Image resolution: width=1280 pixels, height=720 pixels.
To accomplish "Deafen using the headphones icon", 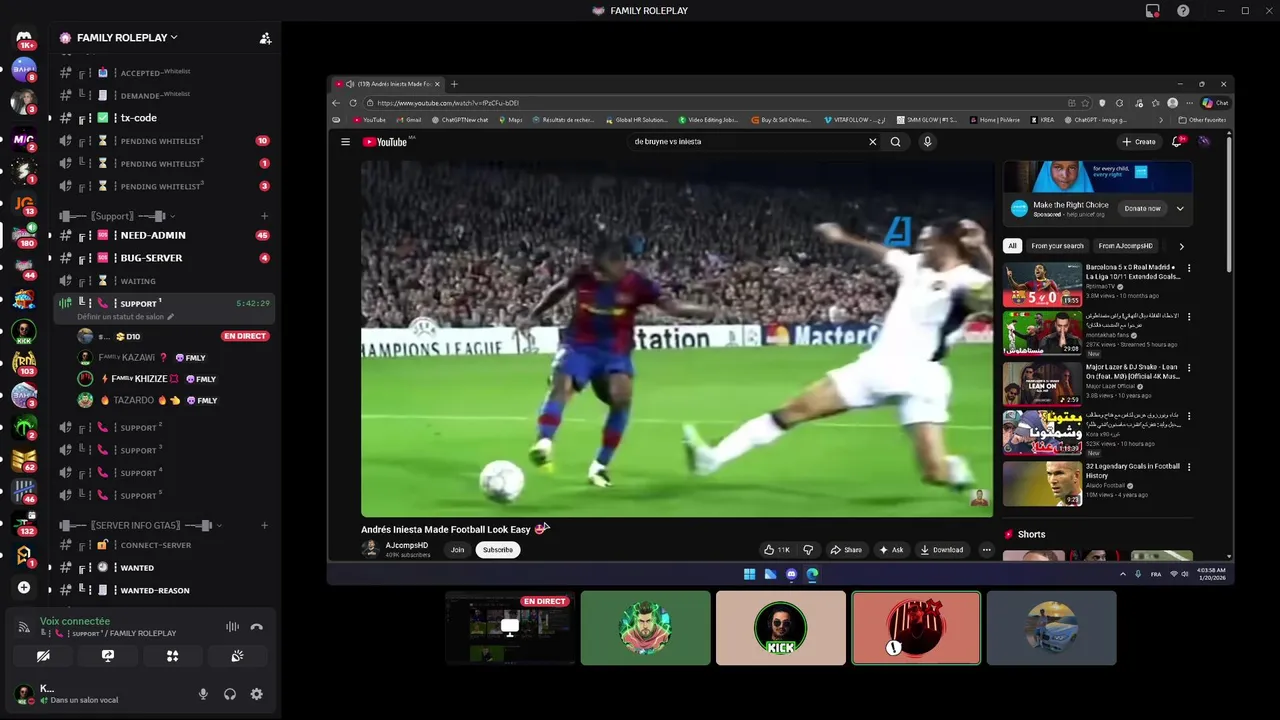I will [230, 694].
